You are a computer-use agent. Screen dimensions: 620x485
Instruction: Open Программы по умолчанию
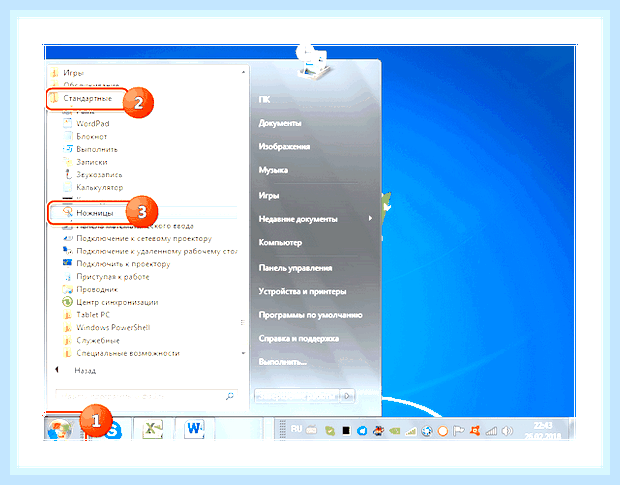point(310,315)
